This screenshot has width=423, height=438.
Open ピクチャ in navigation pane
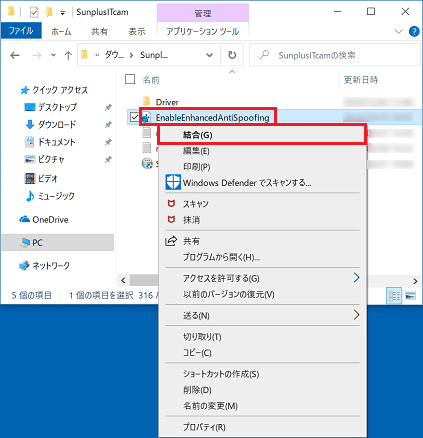(x=45, y=159)
